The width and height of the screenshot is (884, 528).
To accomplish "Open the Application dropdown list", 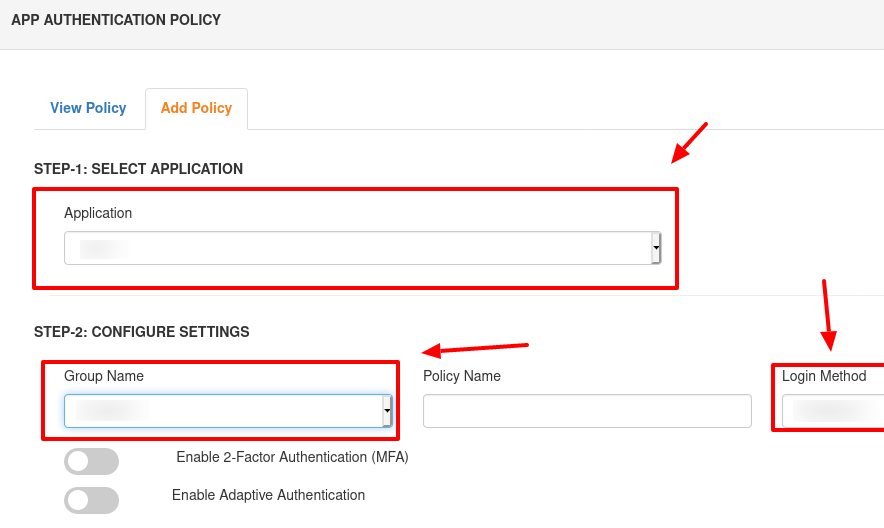I will (362, 248).
